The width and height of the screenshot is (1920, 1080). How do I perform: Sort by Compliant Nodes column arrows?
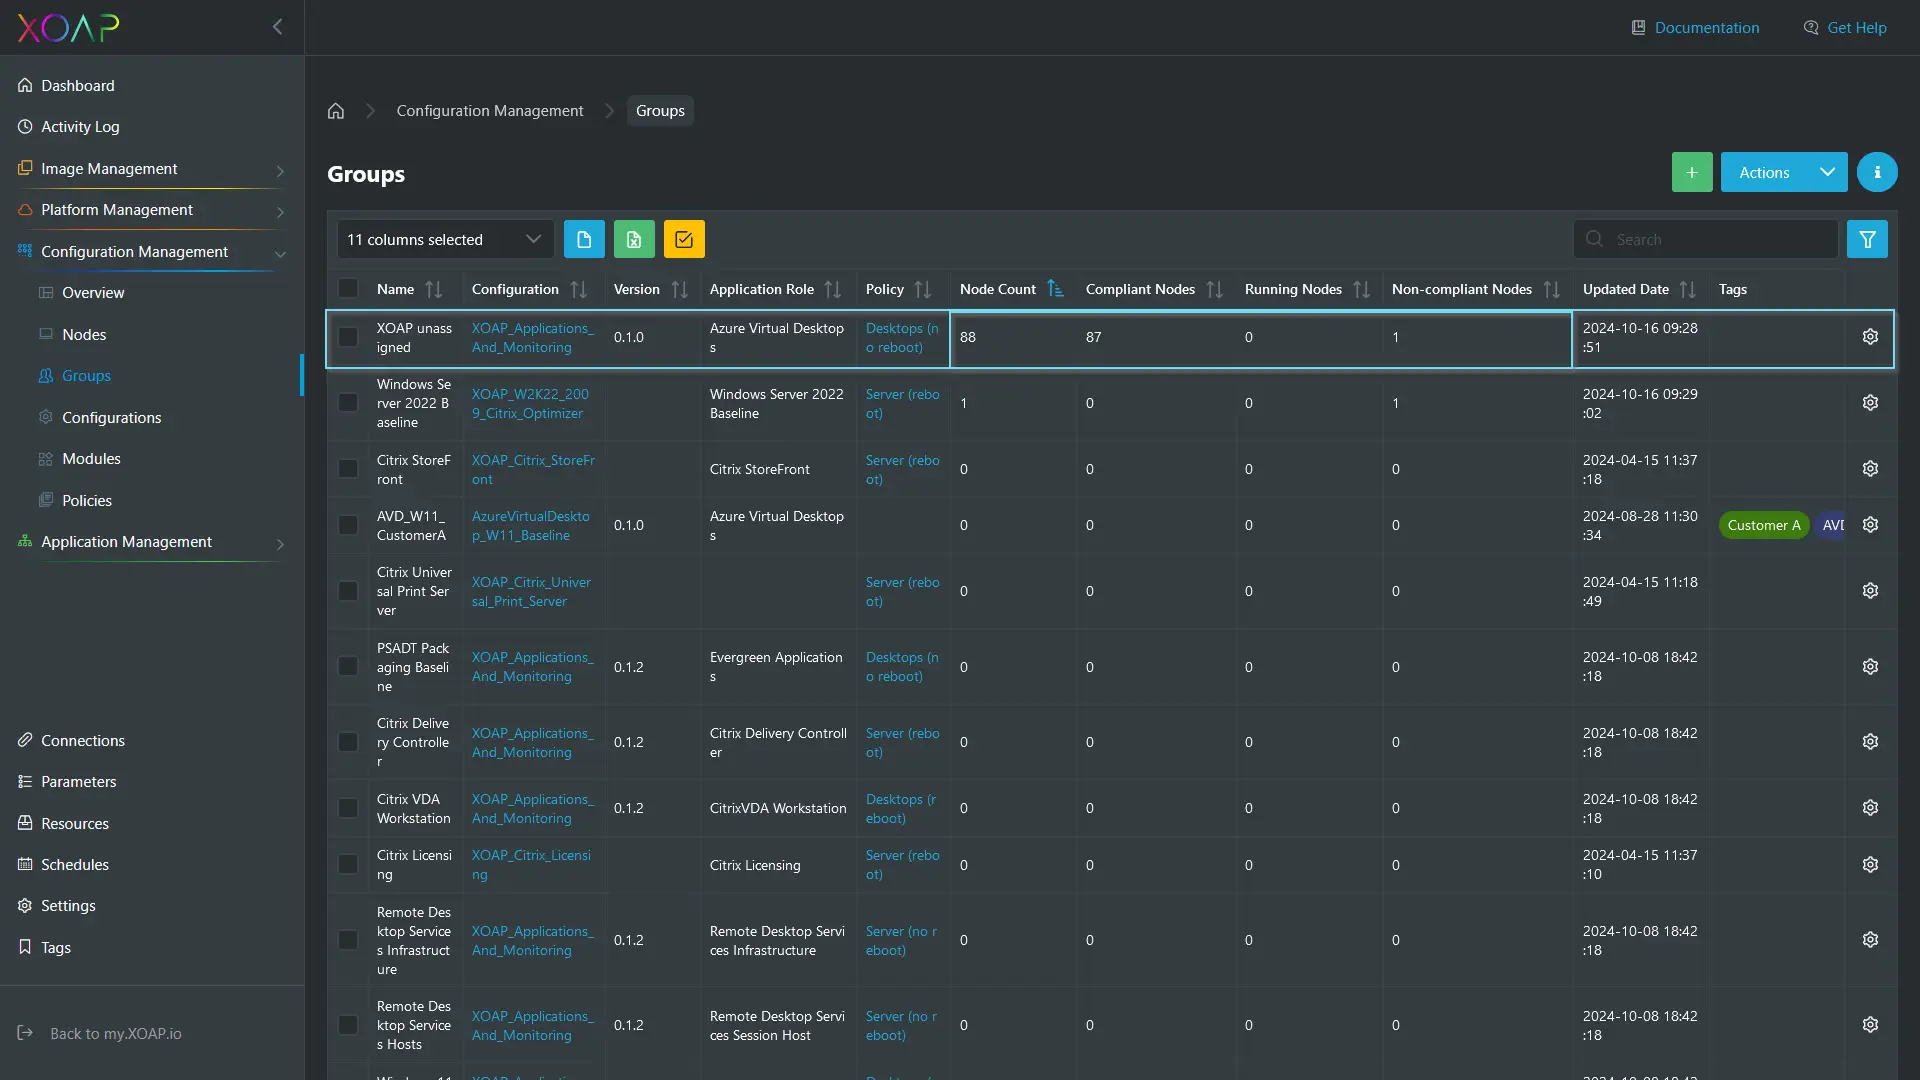pos(1214,289)
